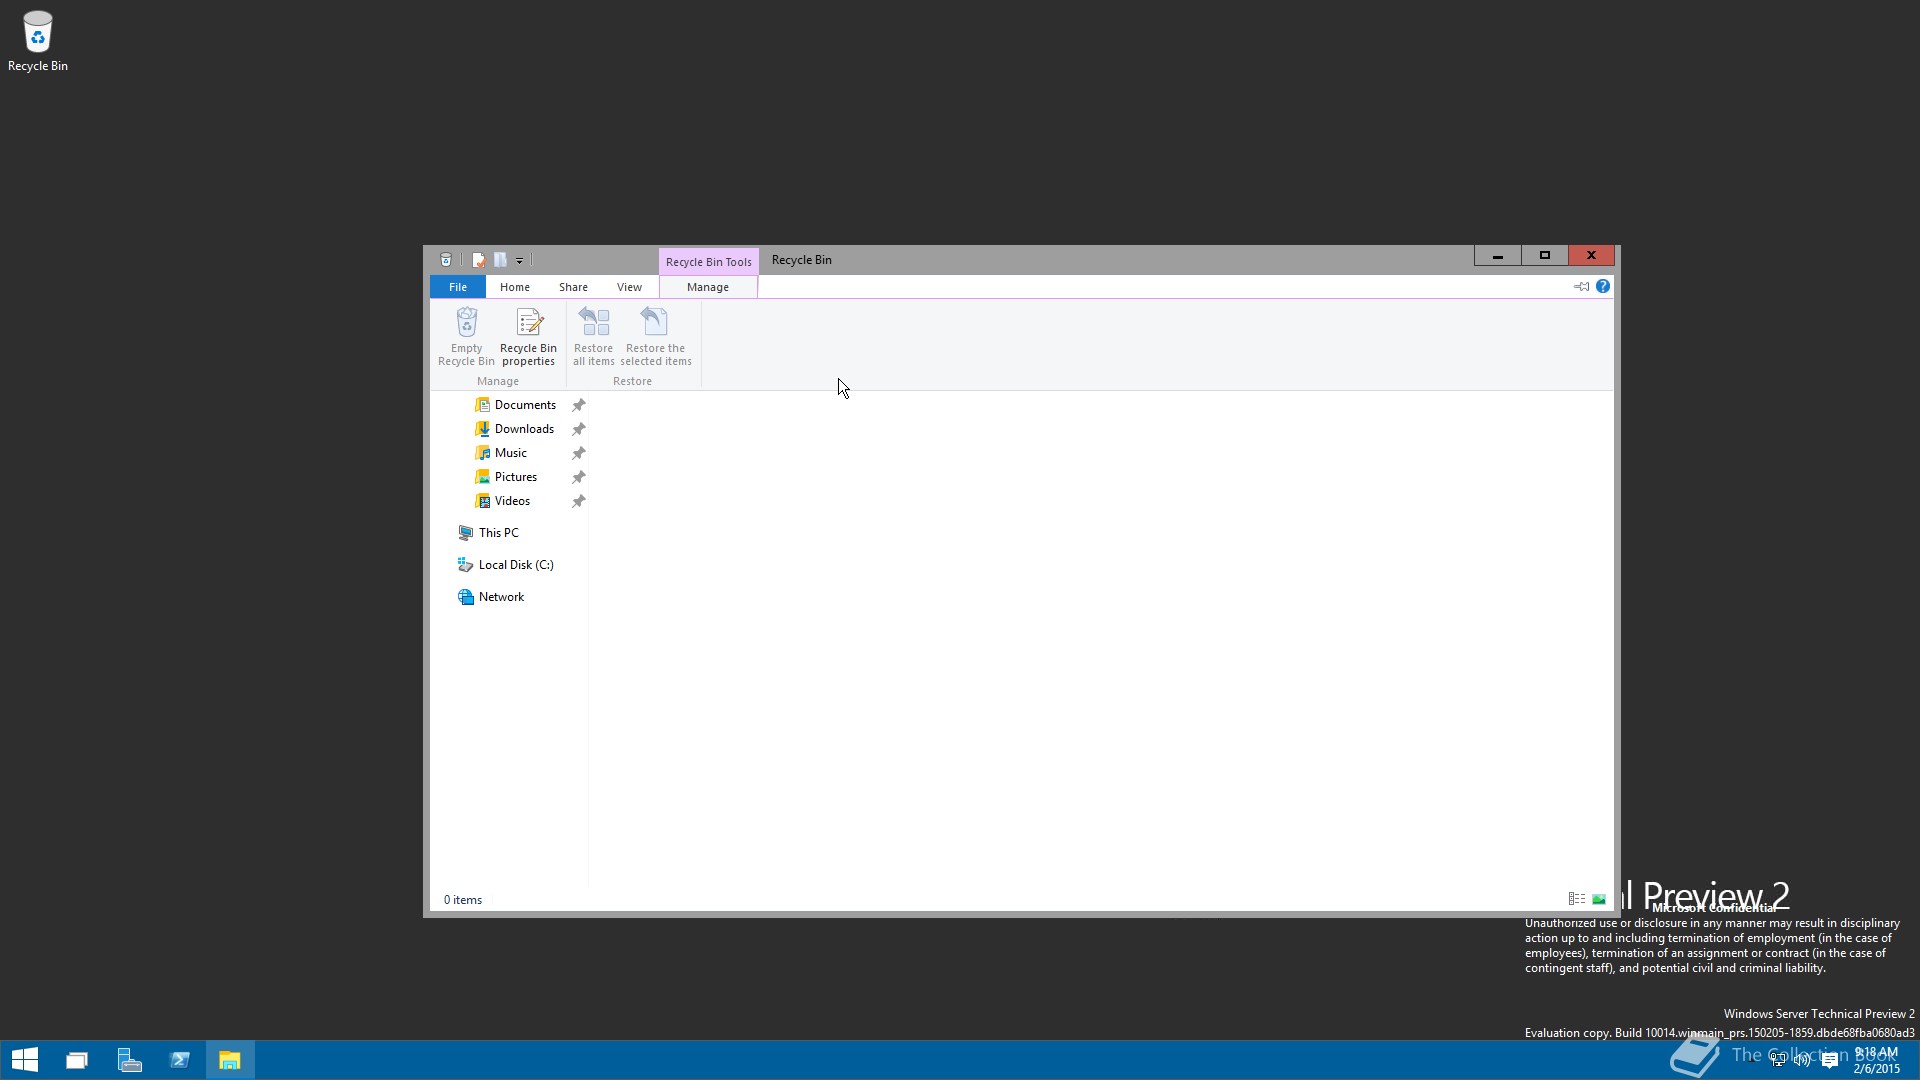Viewport: 1920px width, 1080px height.
Task: Click the Empty Recycle Bin ribbon icon
Action: point(466,322)
